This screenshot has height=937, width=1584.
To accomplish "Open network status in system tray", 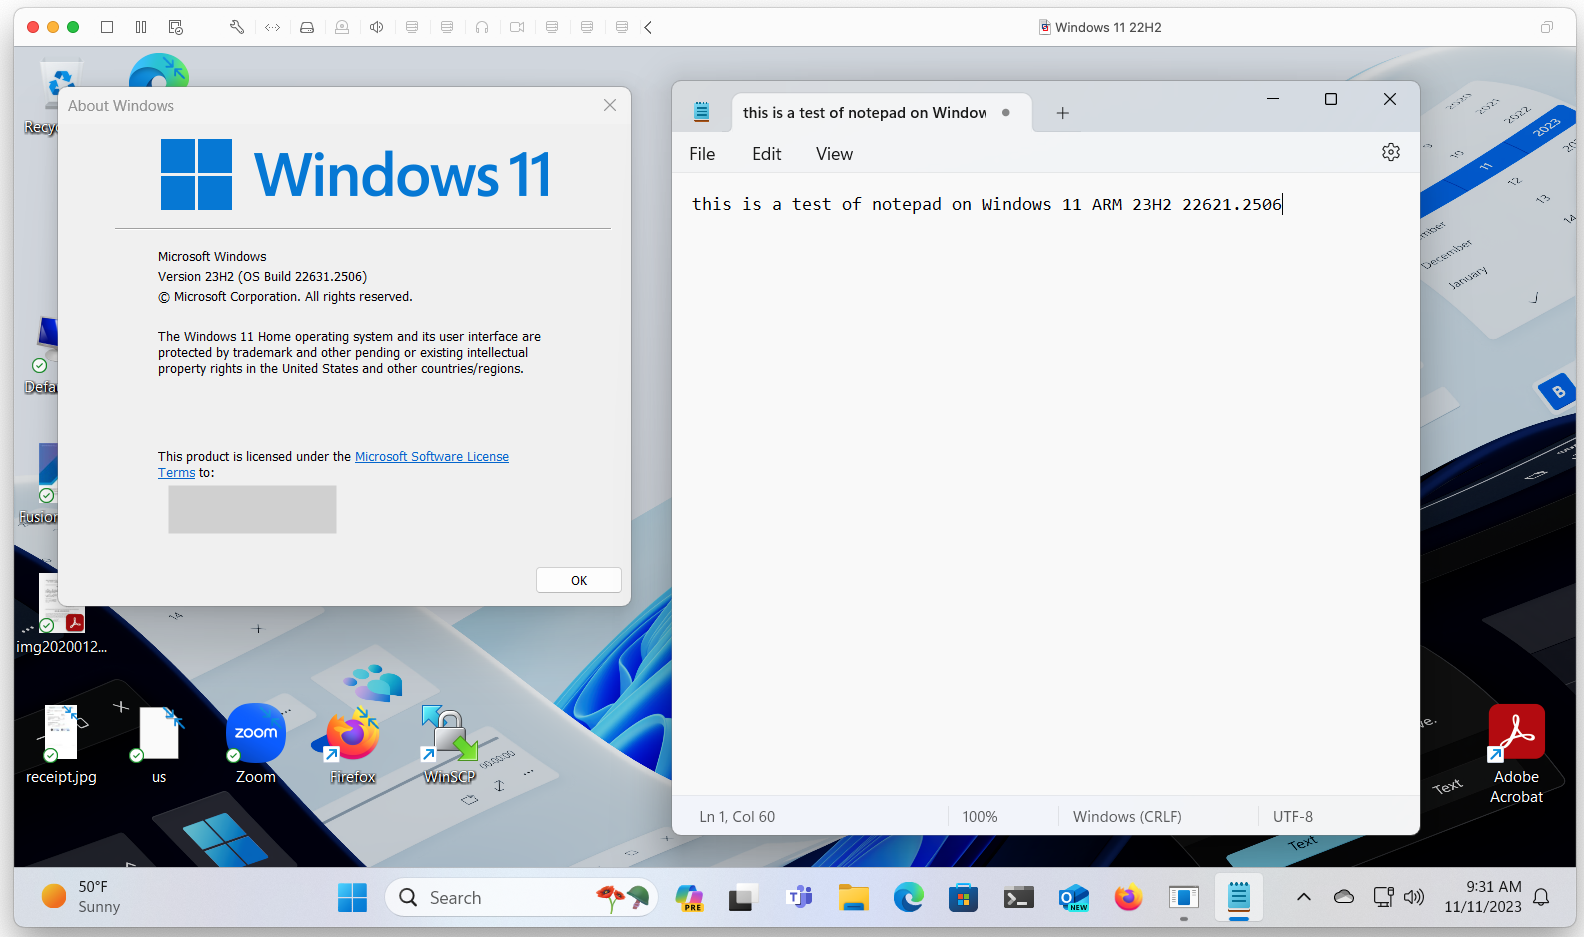I will pos(1383,897).
